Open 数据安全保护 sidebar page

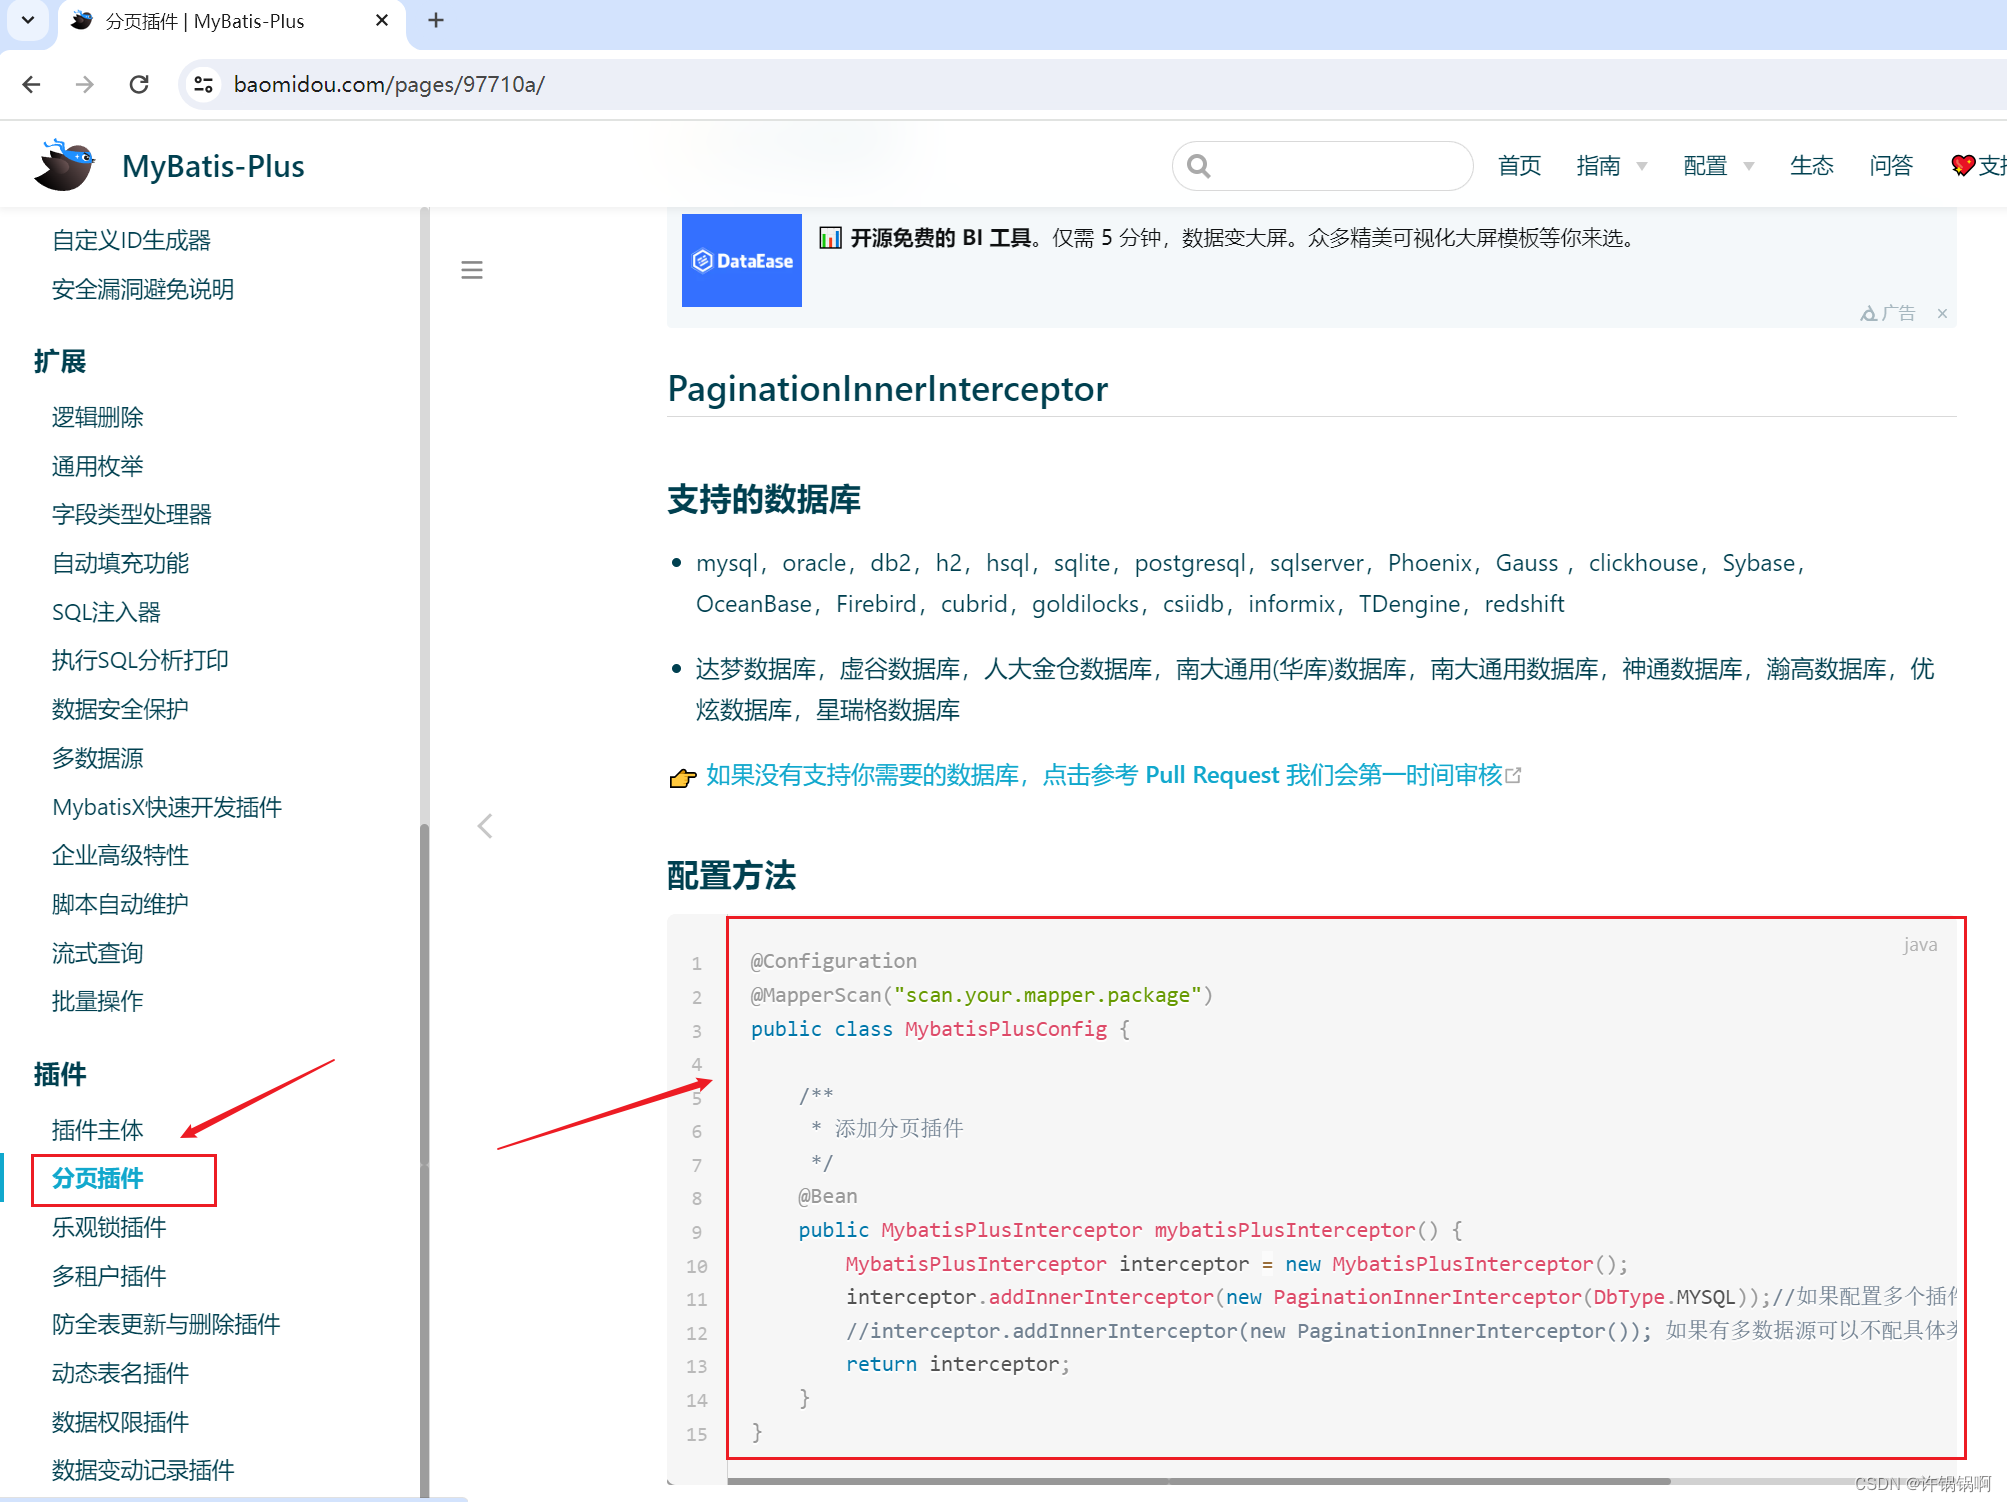coord(120,709)
